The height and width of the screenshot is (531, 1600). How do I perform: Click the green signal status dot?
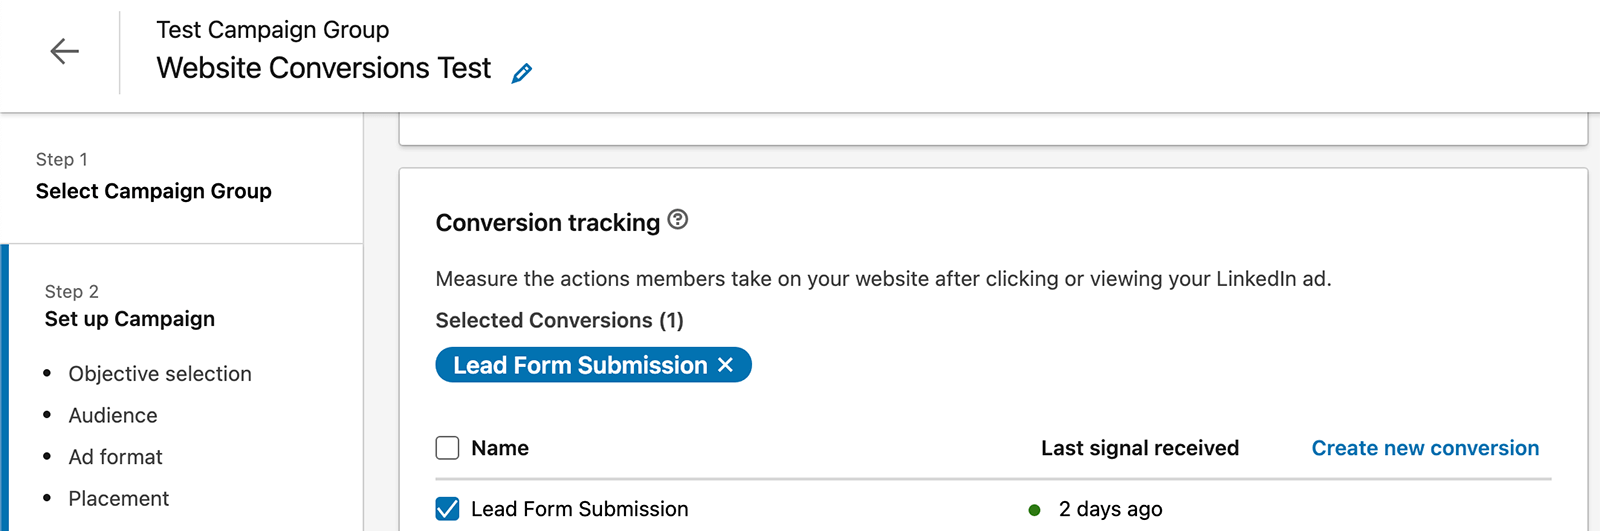click(1034, 510)
